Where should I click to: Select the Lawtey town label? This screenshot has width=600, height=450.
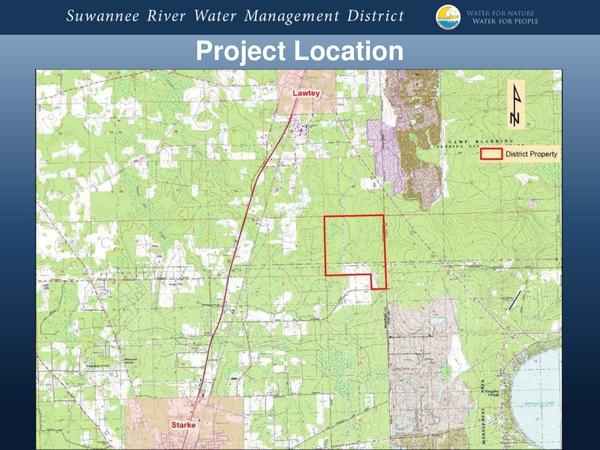coord(306,93)
